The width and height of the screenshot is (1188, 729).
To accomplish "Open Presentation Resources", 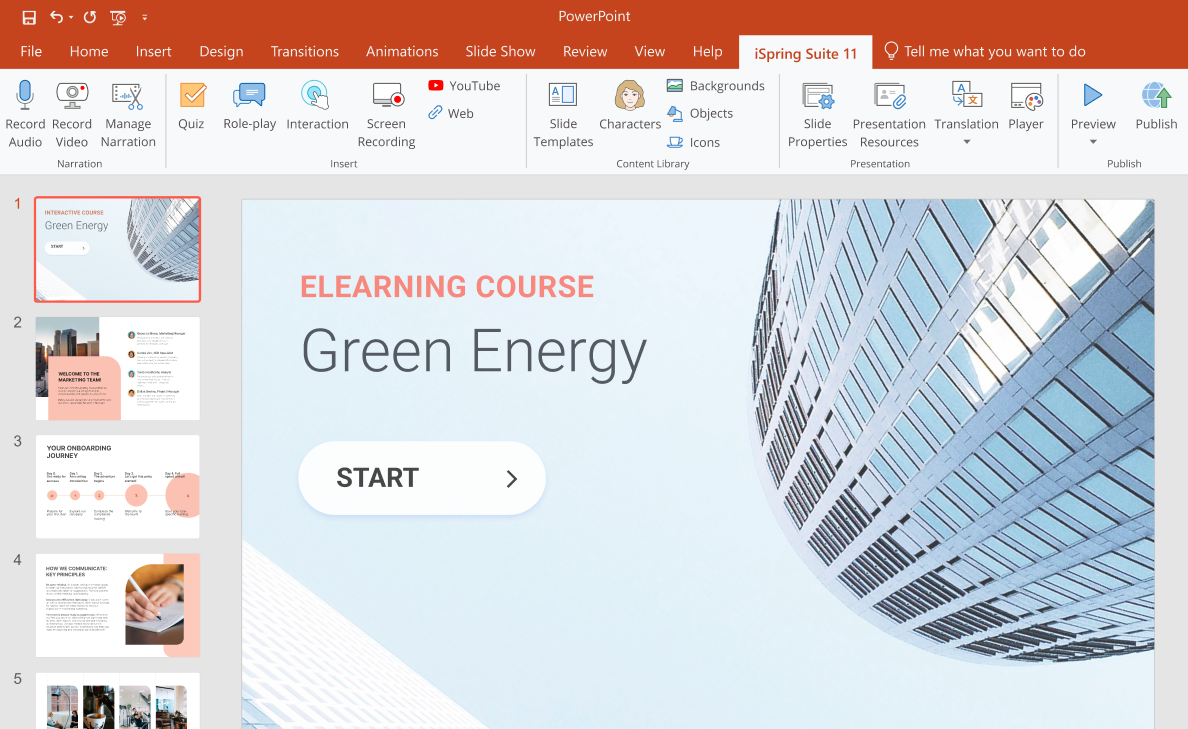I will pyautogui.click(x=888, y=96).
